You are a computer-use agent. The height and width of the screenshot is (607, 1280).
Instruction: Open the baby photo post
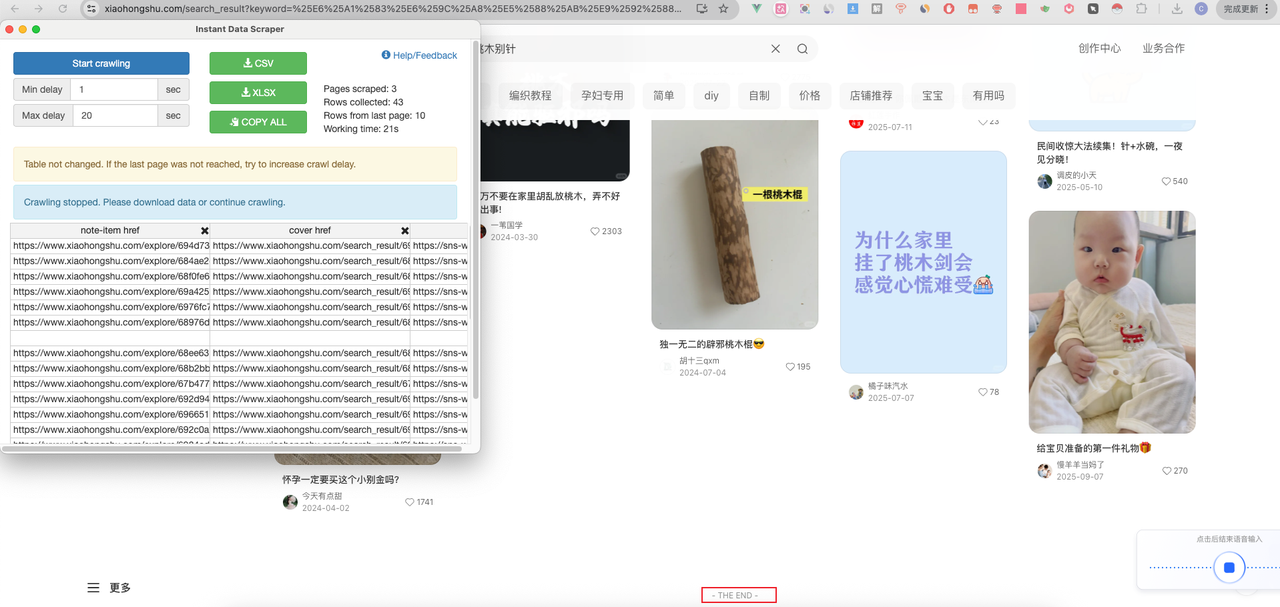point(1112,322)
